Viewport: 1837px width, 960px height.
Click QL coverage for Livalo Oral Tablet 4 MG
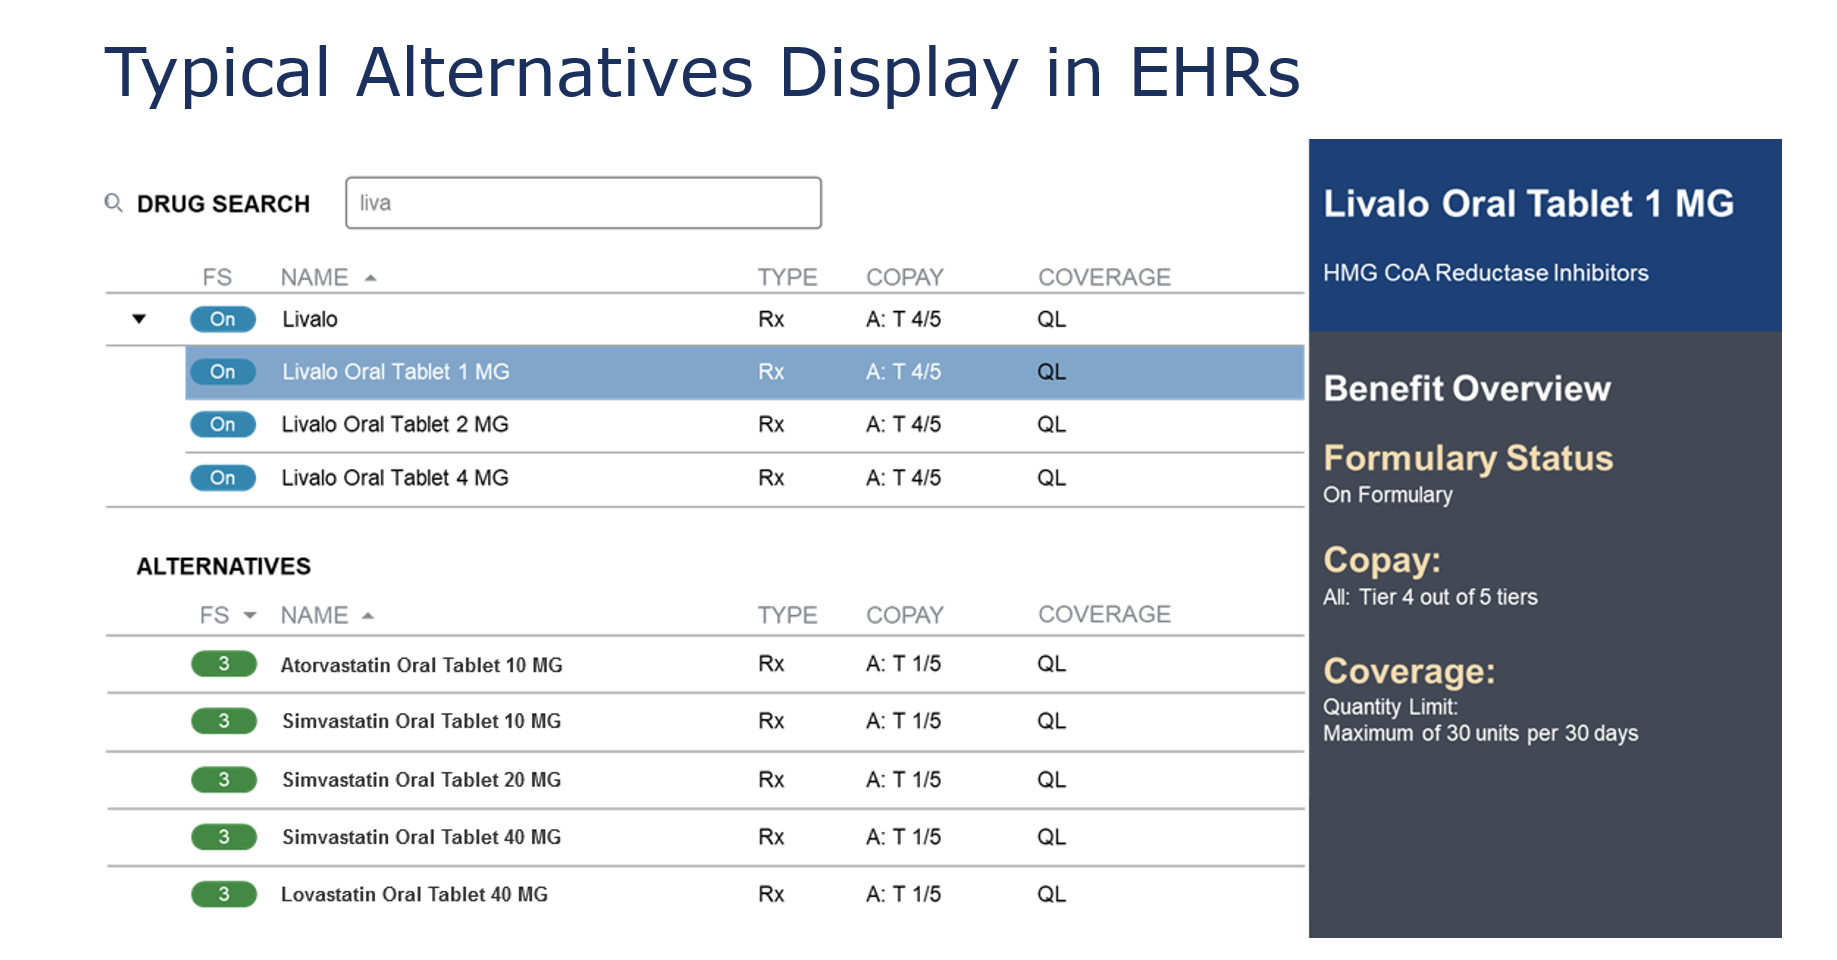click(x=1051, y=478)
